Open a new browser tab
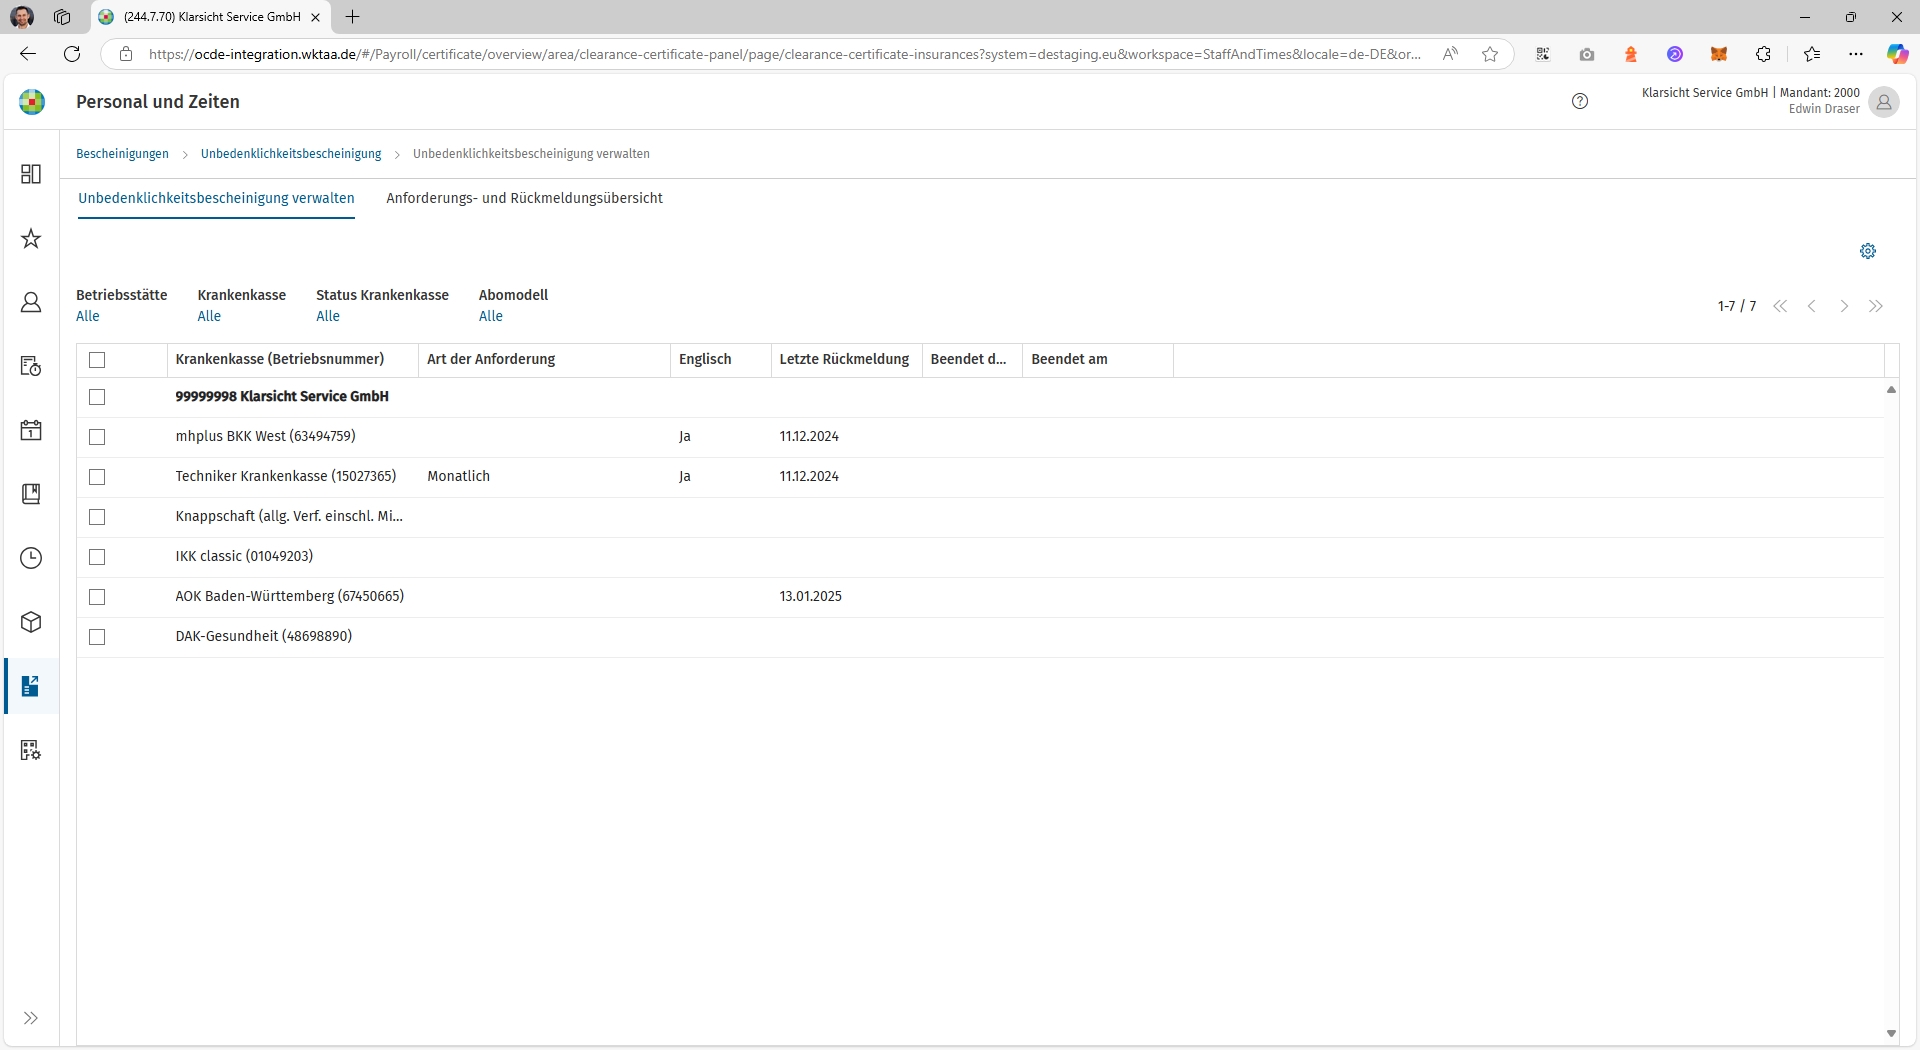Image resolution: width=1920 pixels, height=1050 pixels. tap(353, 17)
